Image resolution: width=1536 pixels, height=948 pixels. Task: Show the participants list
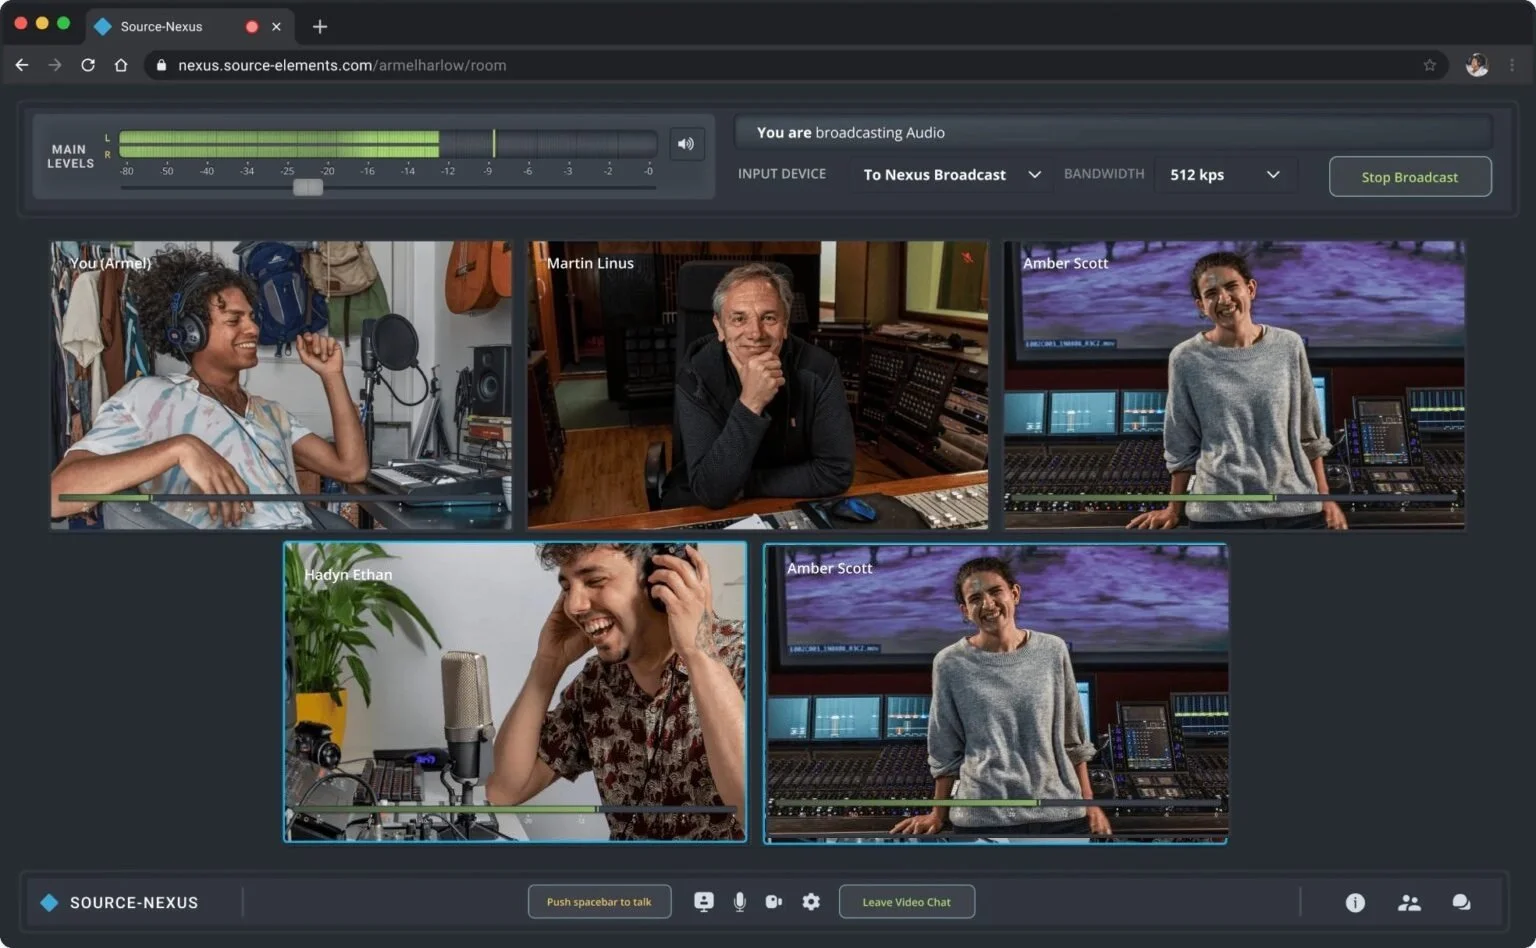coord(1409,903)
